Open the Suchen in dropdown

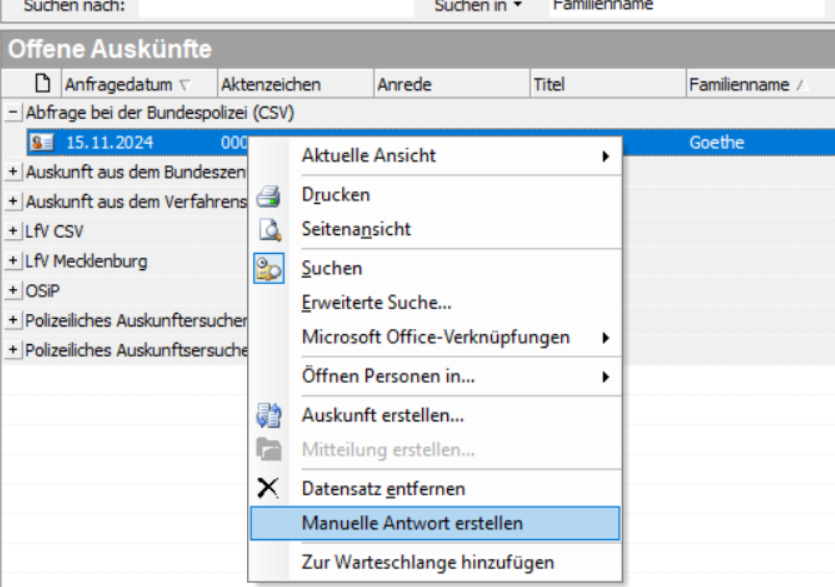[x=478, y=6]
